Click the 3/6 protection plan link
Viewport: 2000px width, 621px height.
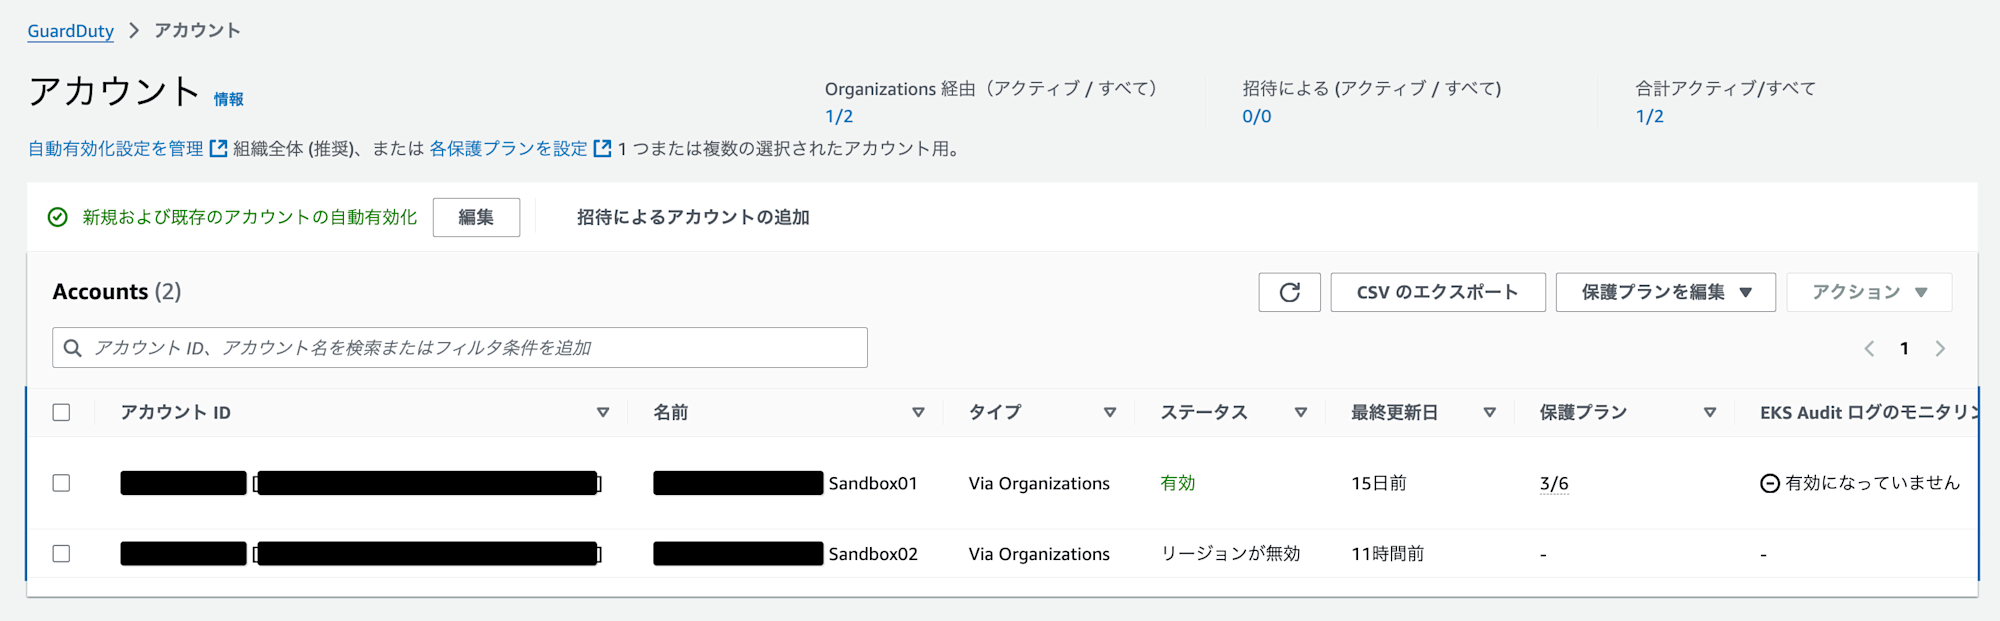[1554, 484]
